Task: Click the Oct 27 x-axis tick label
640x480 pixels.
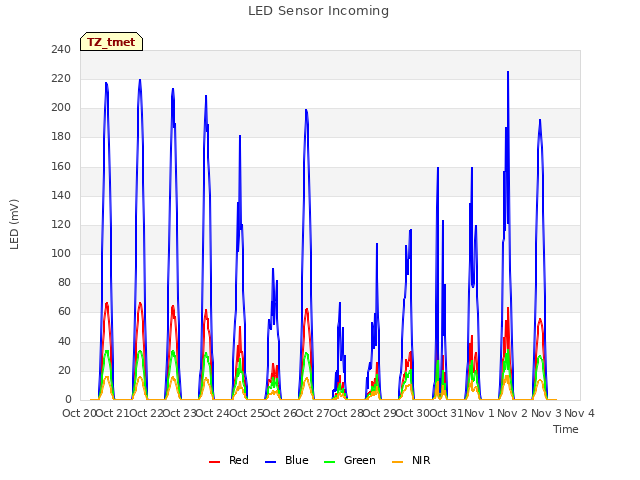Action: 312,413
